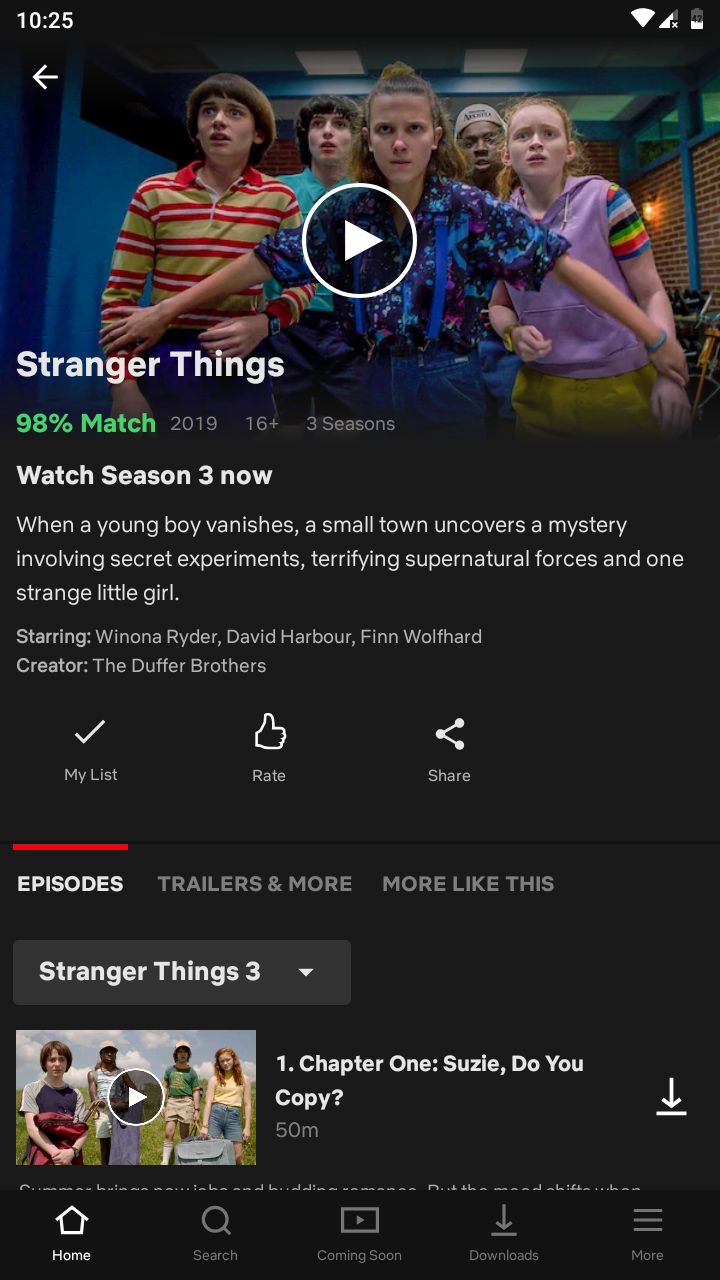Image resolution: width=720 pixels, height=1280 pixels.
Task: Open the Downloads section
Action: tap(504, 1234)
